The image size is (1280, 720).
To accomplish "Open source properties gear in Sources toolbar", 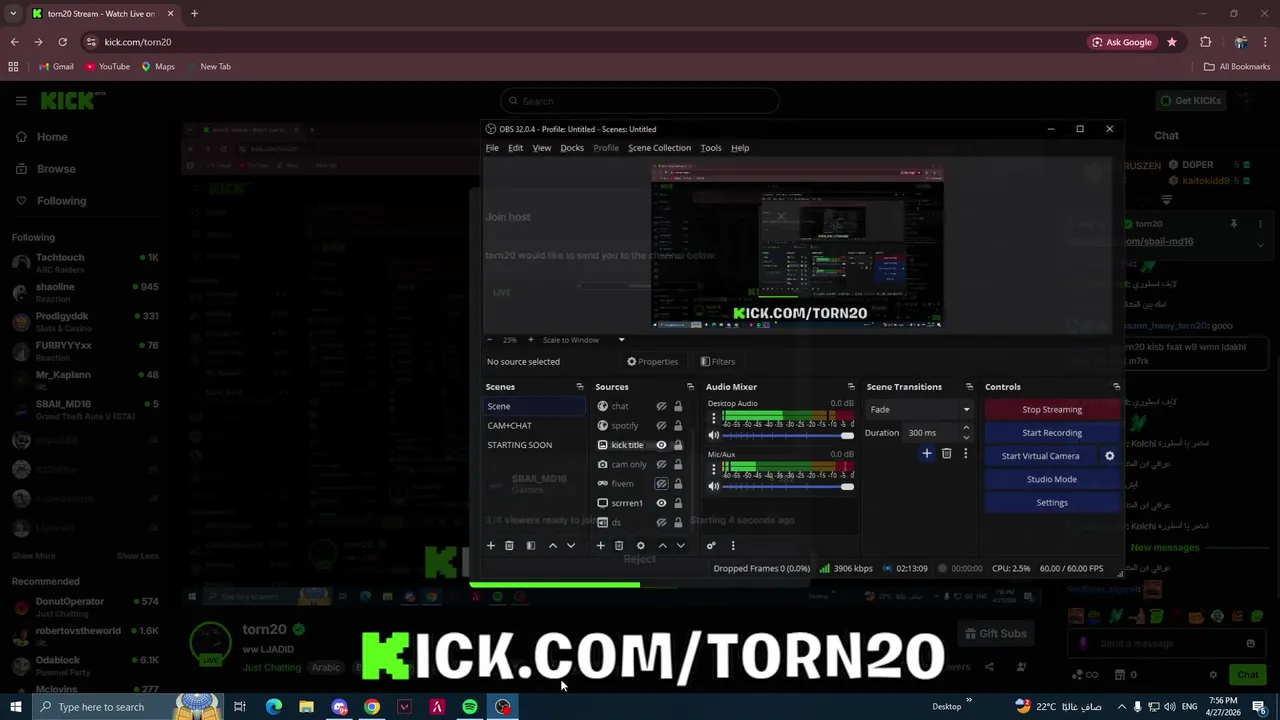I will pos(641,546).
